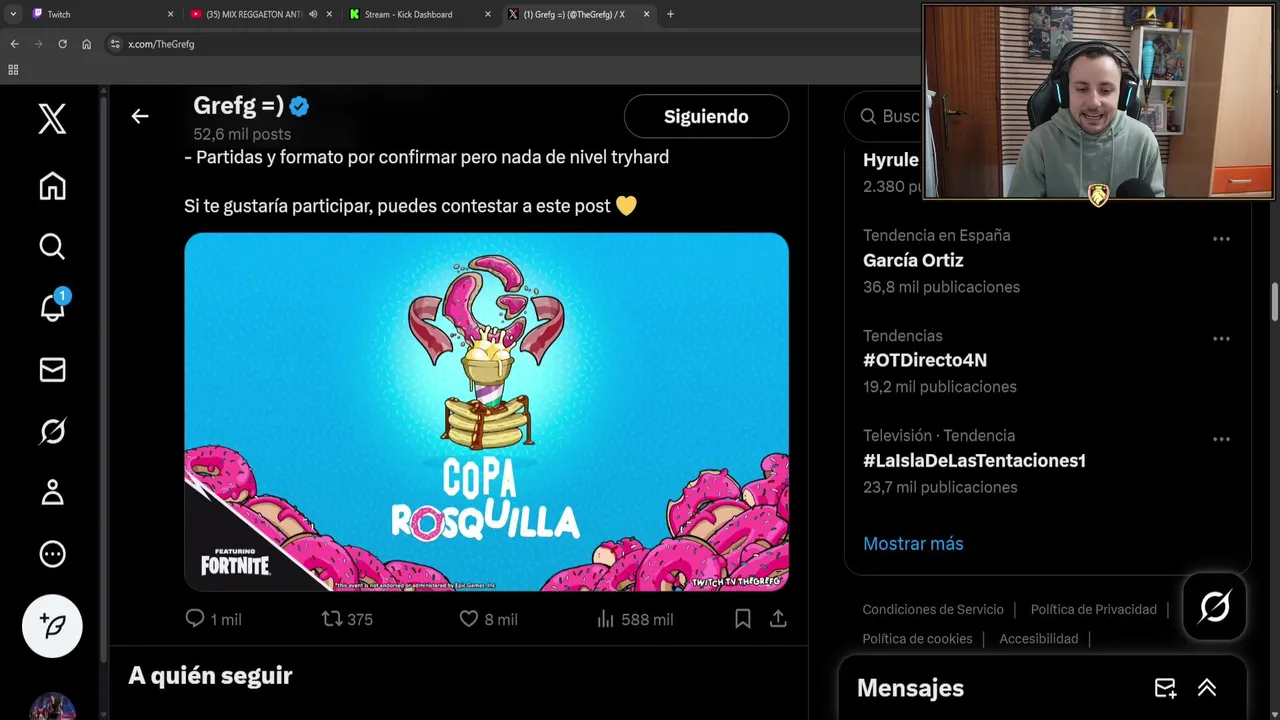Repost the post with 375 reposts
This screenshot has height=720, width=1280.
coord(332,619)
